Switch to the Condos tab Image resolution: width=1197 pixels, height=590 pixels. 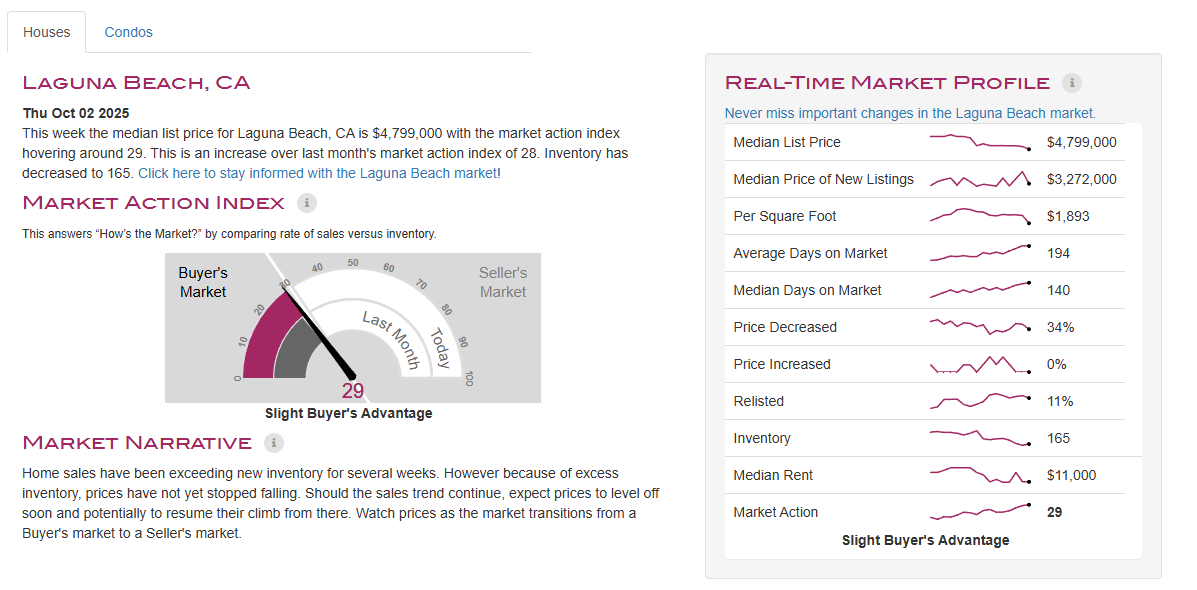[129, 32]
